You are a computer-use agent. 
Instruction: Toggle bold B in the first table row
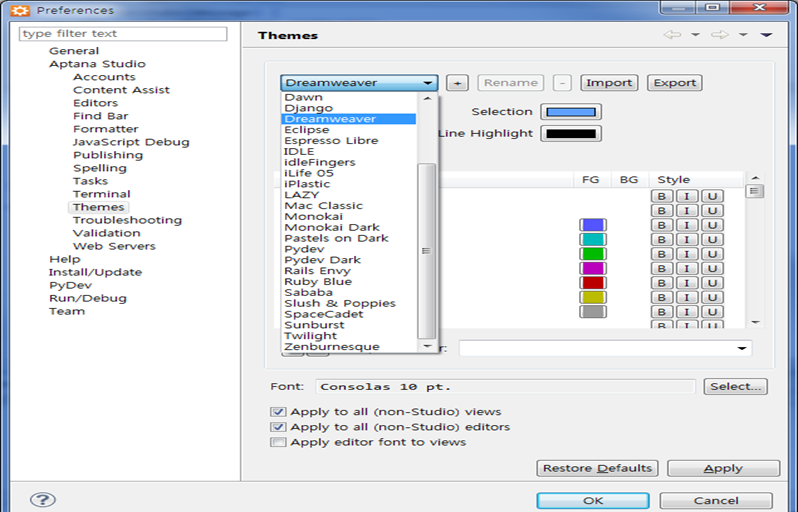point(662,196)
